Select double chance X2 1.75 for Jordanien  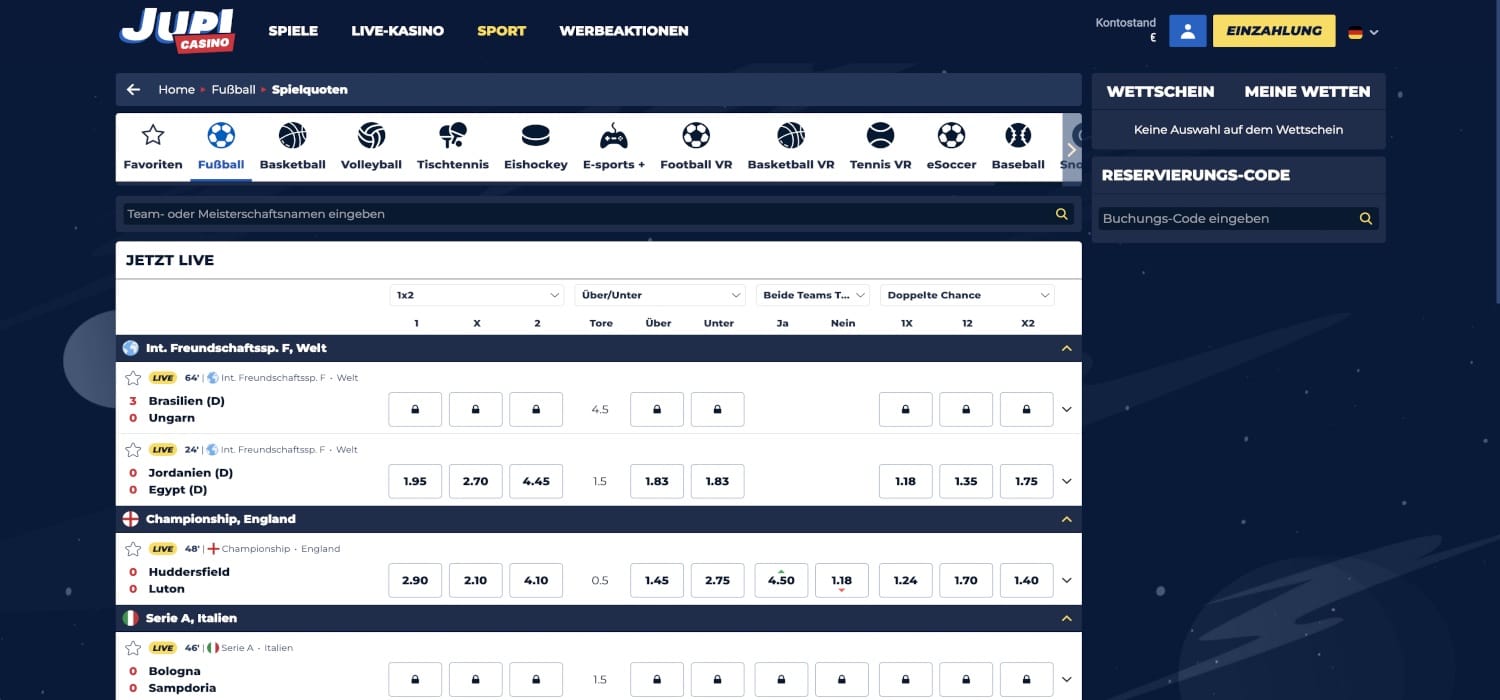point(1027,481)
